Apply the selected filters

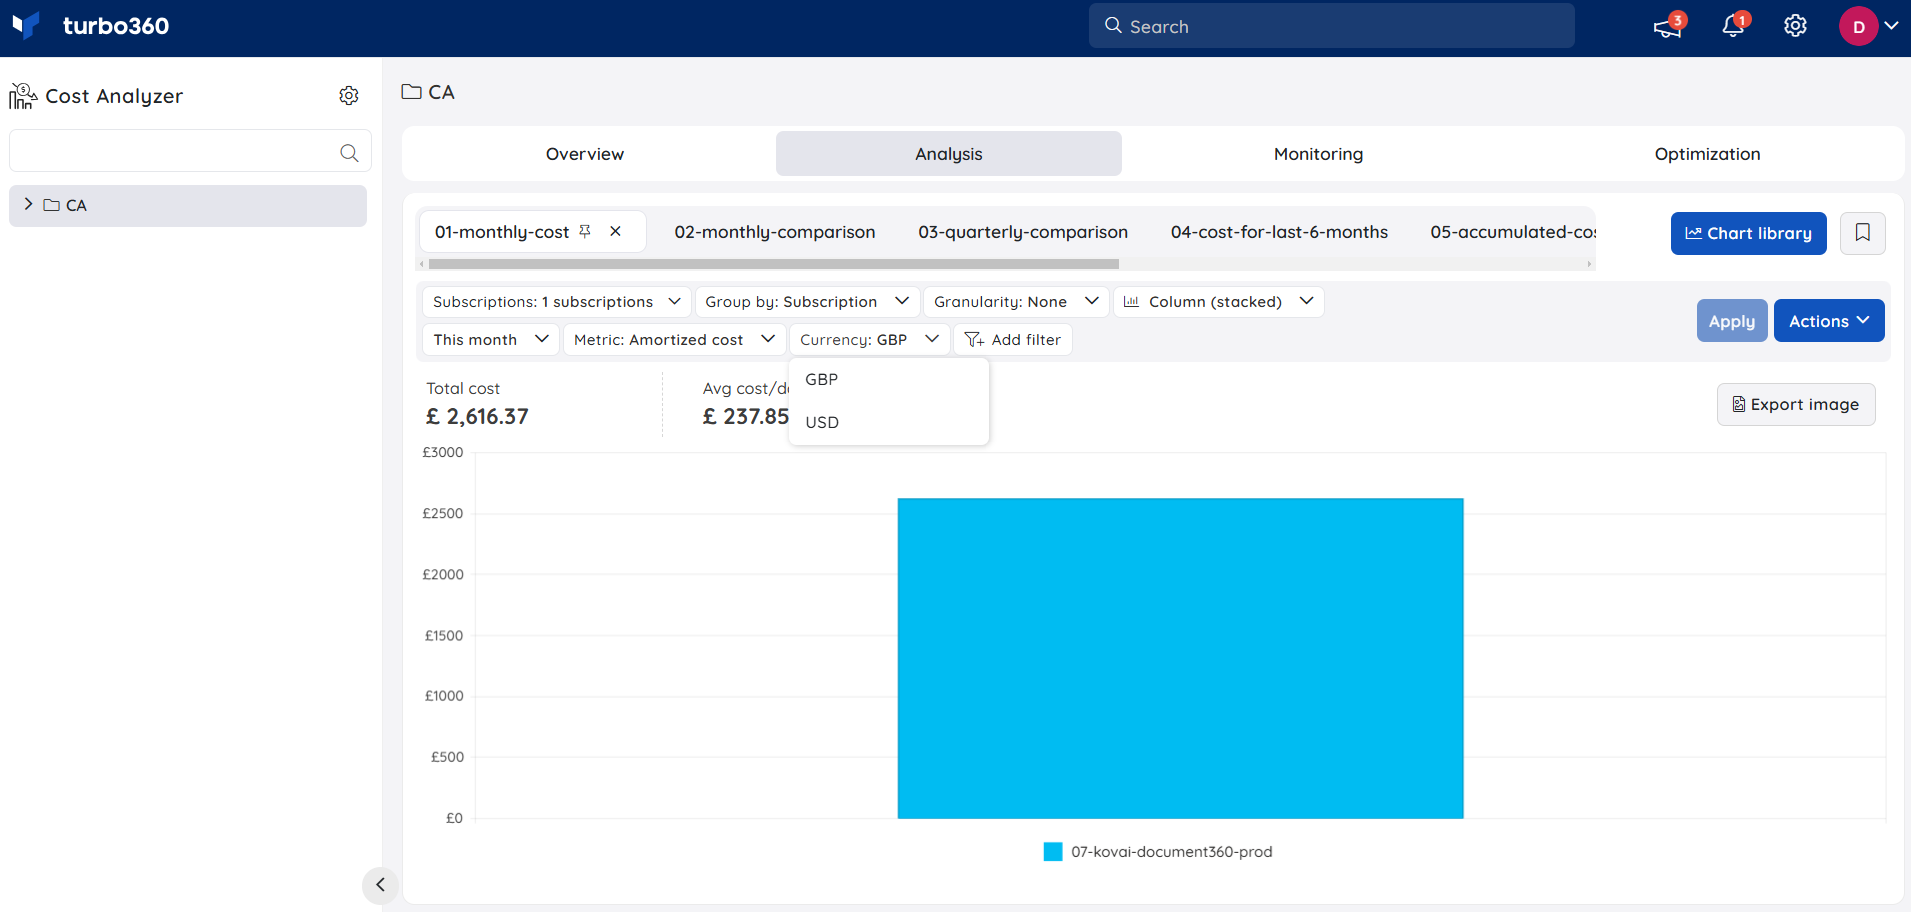[x=1731, y=321]
